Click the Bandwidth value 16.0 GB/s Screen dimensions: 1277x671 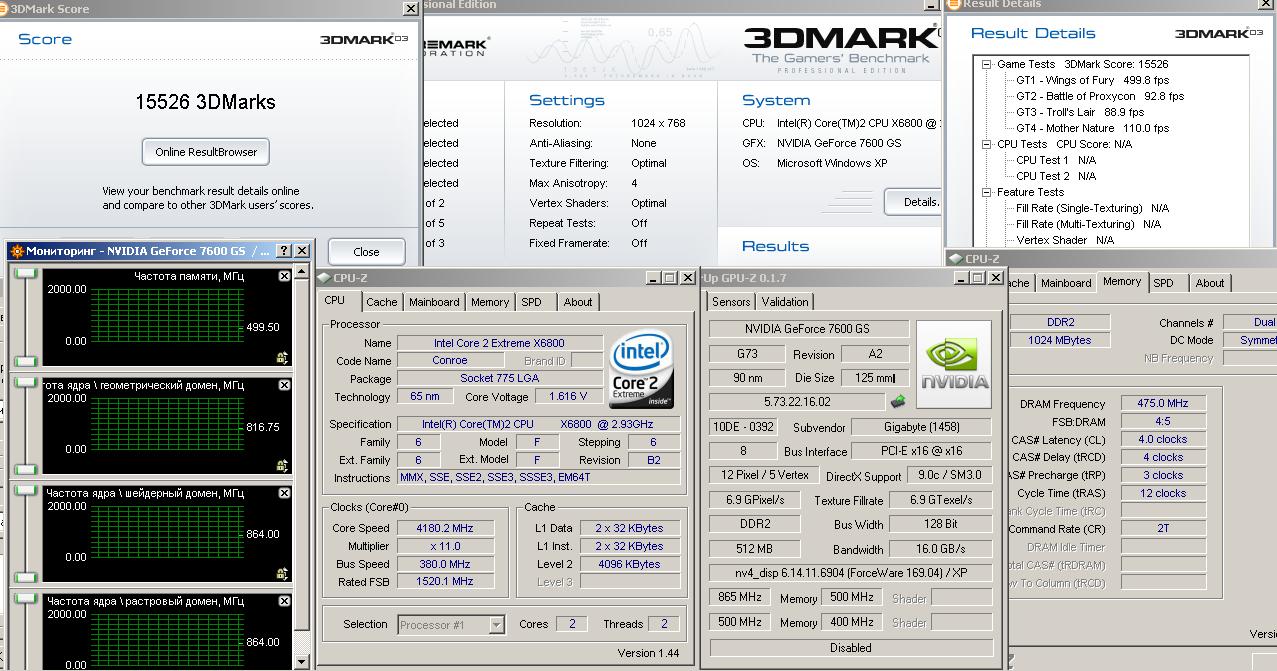[x=940, y=549]
